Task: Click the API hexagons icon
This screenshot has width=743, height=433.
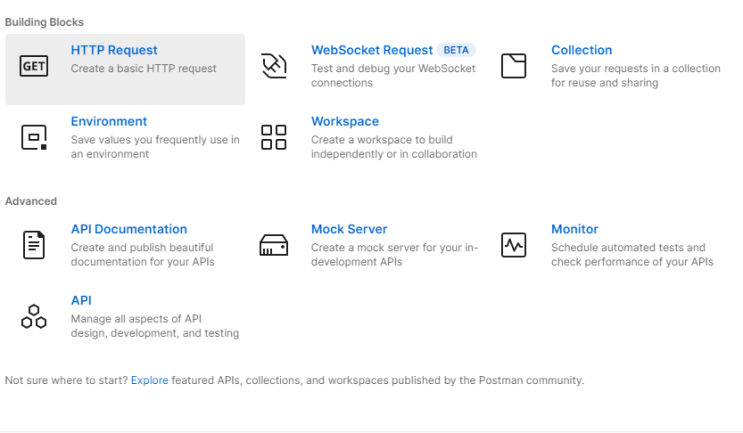Action: (34, 316)
